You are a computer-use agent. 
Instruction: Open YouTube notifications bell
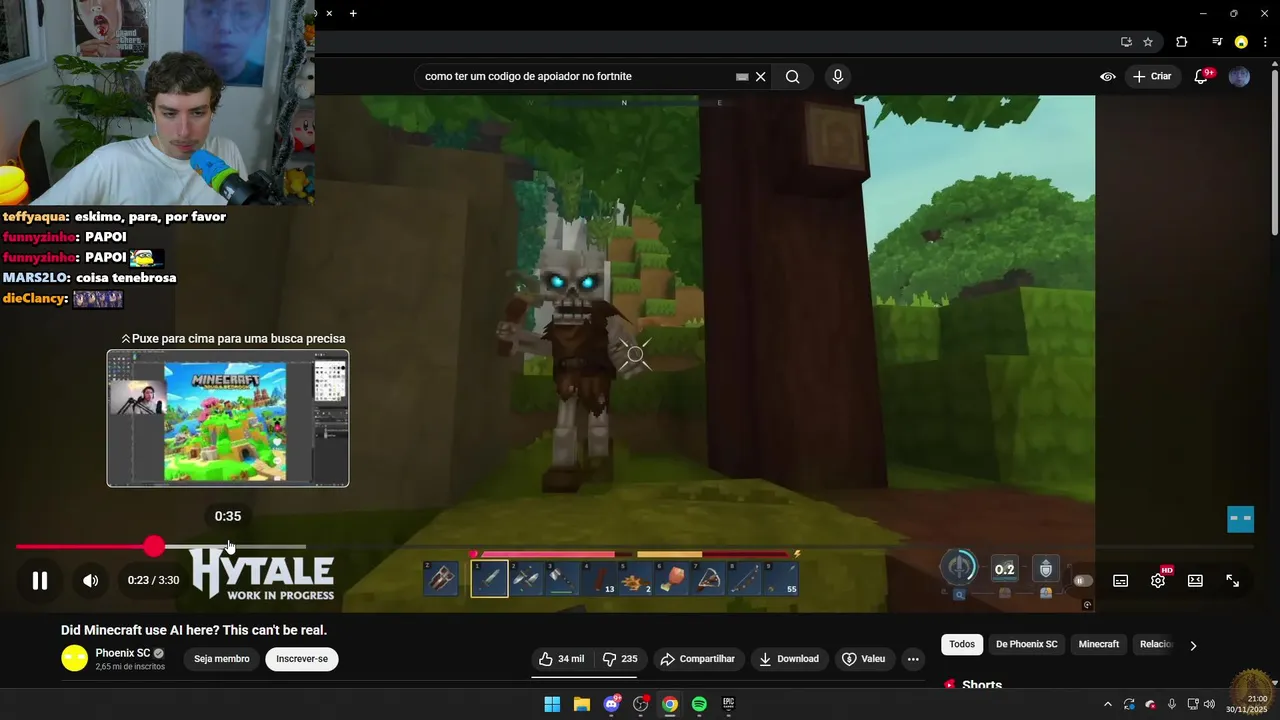coord(1202,76)
